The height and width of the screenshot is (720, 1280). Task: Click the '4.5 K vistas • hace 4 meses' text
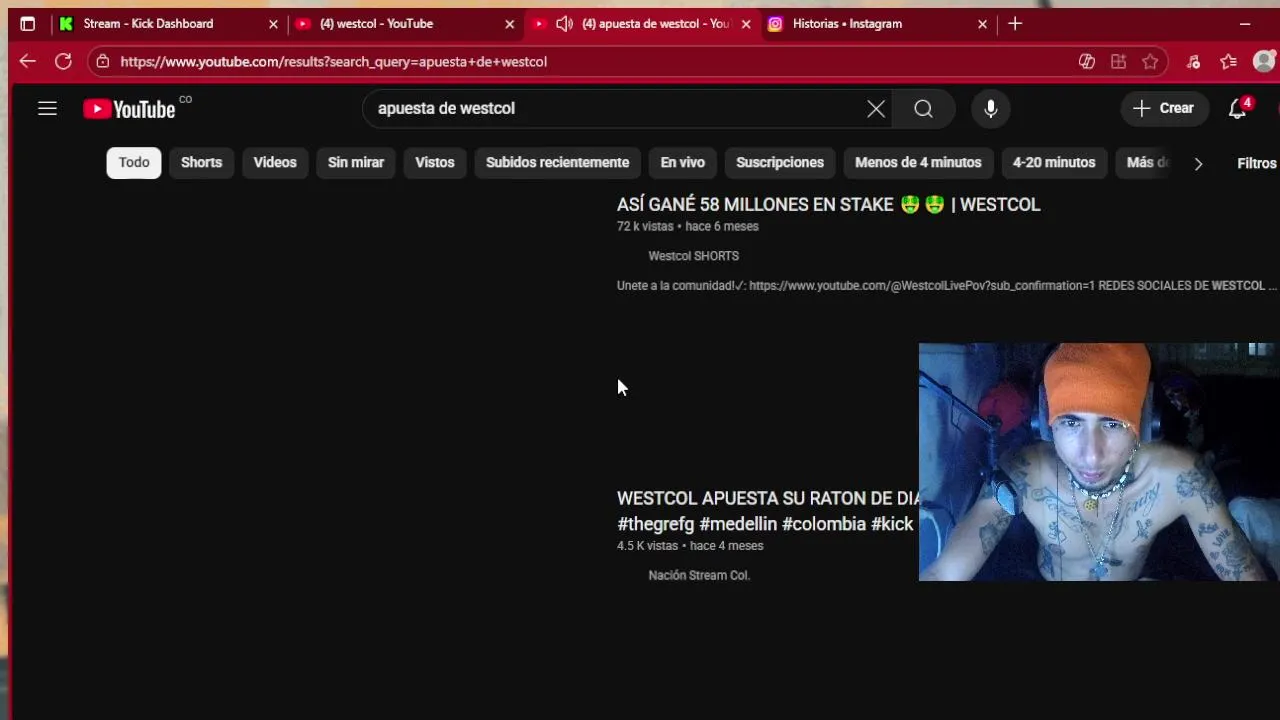point(690,546)
